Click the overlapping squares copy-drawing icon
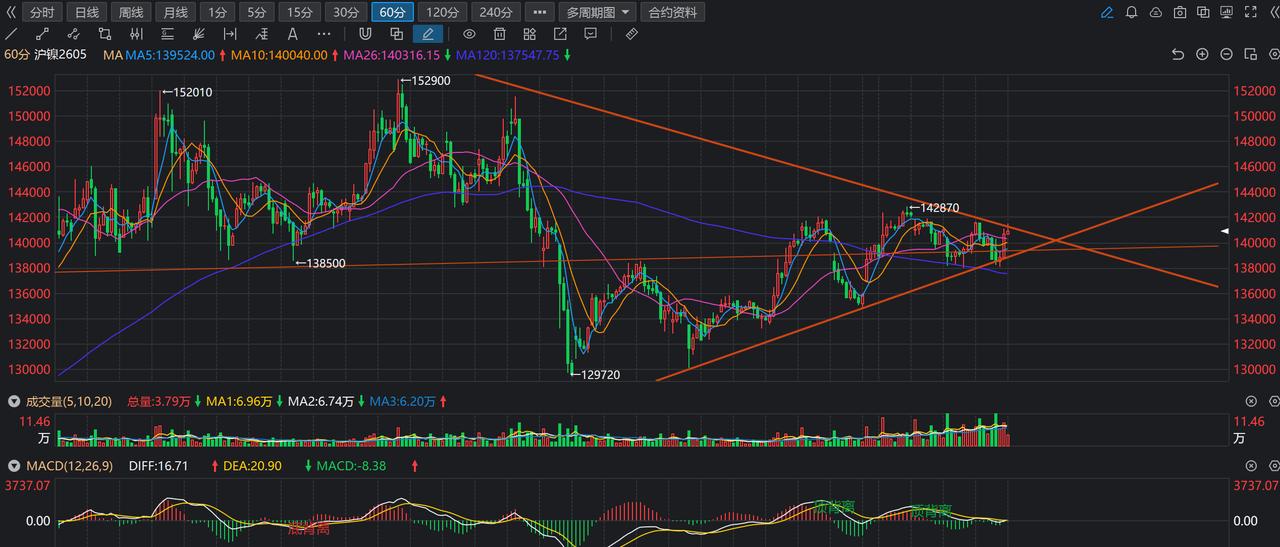 [397, 34]
